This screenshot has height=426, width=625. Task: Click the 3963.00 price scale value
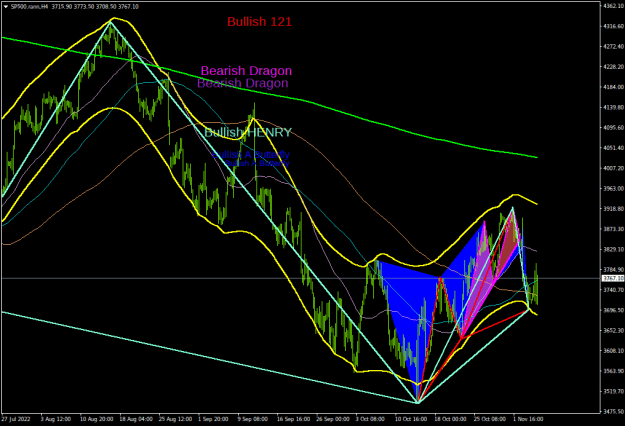click(613, 188)
